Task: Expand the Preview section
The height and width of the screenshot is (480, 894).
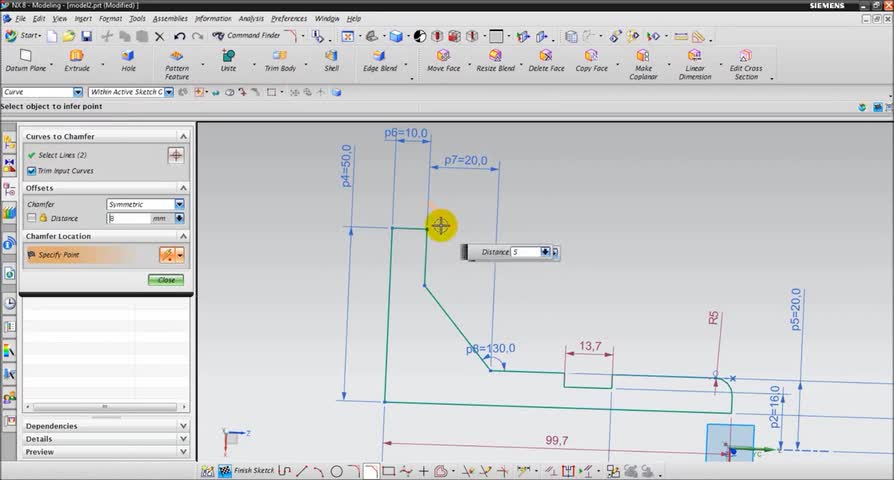Action: [183, 451]
